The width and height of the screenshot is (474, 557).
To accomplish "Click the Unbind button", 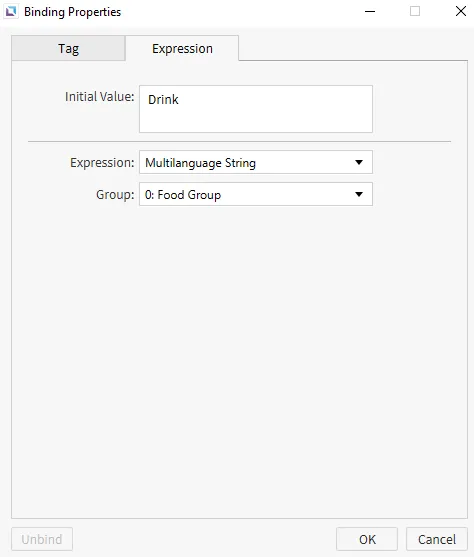I will click(42, 539).
